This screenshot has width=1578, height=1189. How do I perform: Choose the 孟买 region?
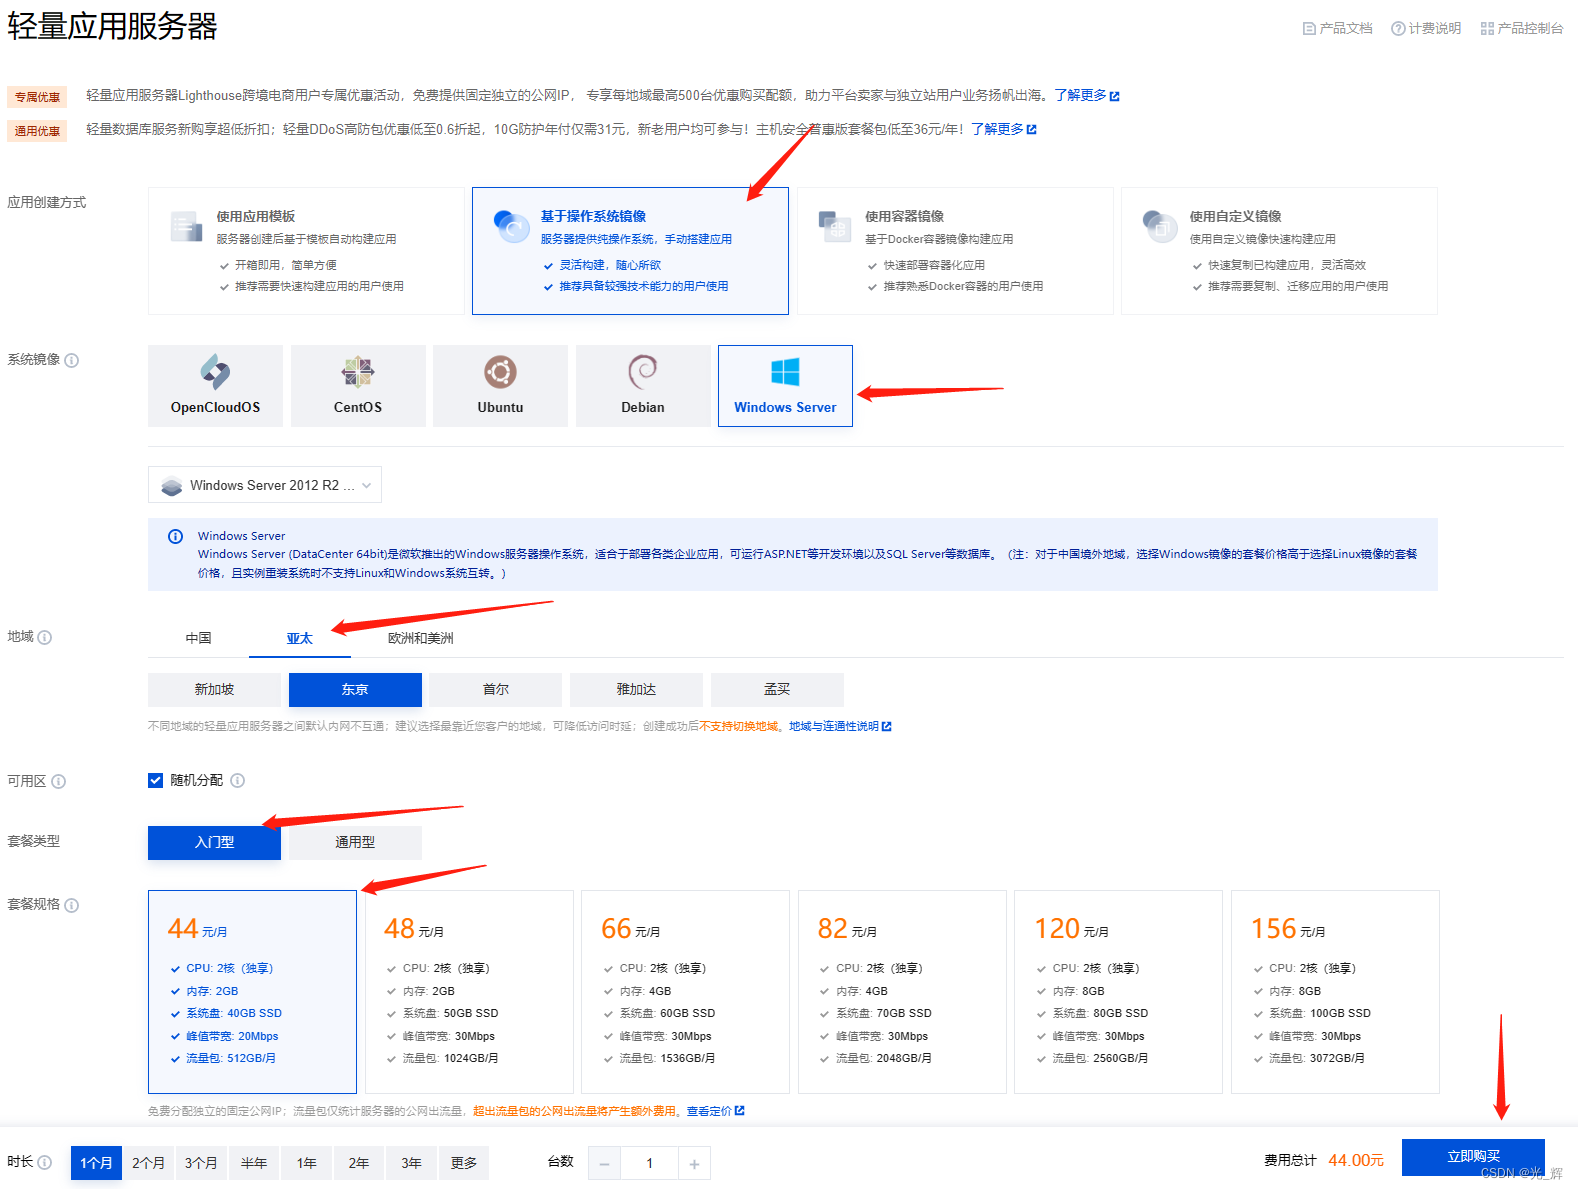(x=777, y=690)
